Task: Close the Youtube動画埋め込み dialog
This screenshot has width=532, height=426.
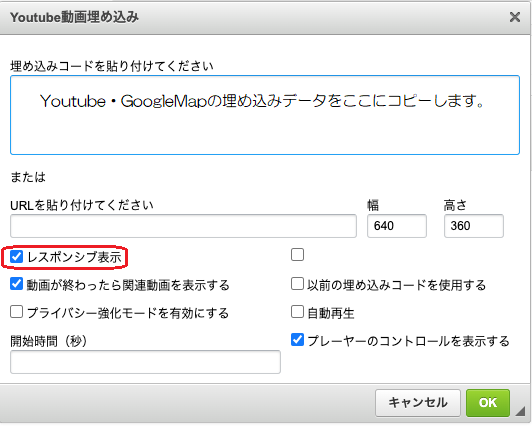Action: click(x=515, y=17)
